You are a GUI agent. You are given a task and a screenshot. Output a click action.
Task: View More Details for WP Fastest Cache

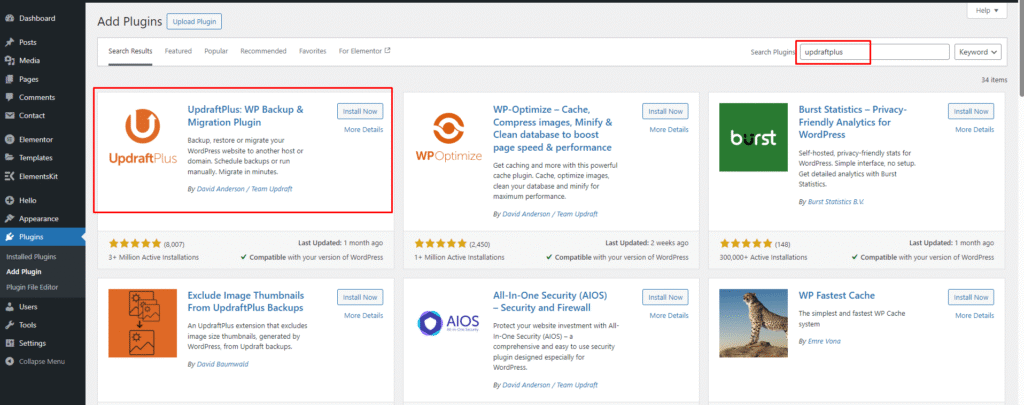974,316
